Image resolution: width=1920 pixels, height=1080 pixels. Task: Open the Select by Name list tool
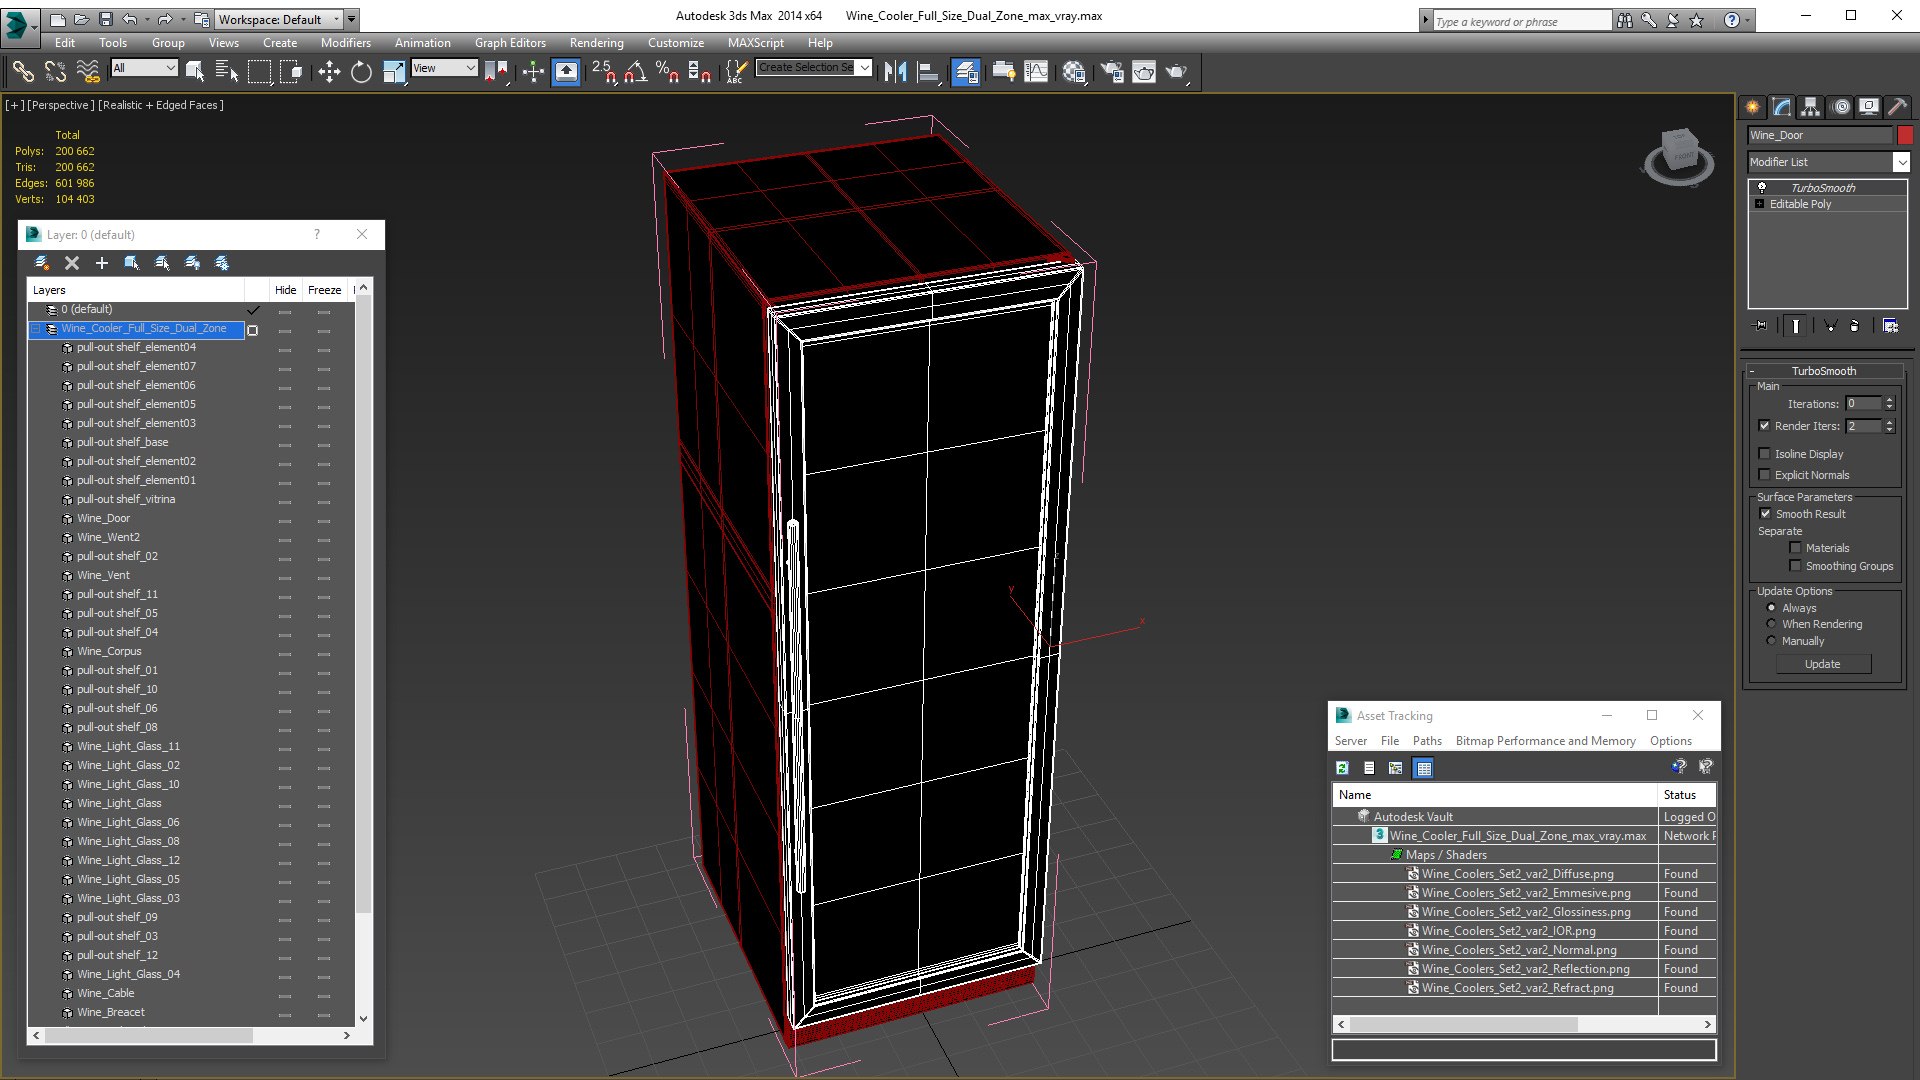[x=227, y=71]
